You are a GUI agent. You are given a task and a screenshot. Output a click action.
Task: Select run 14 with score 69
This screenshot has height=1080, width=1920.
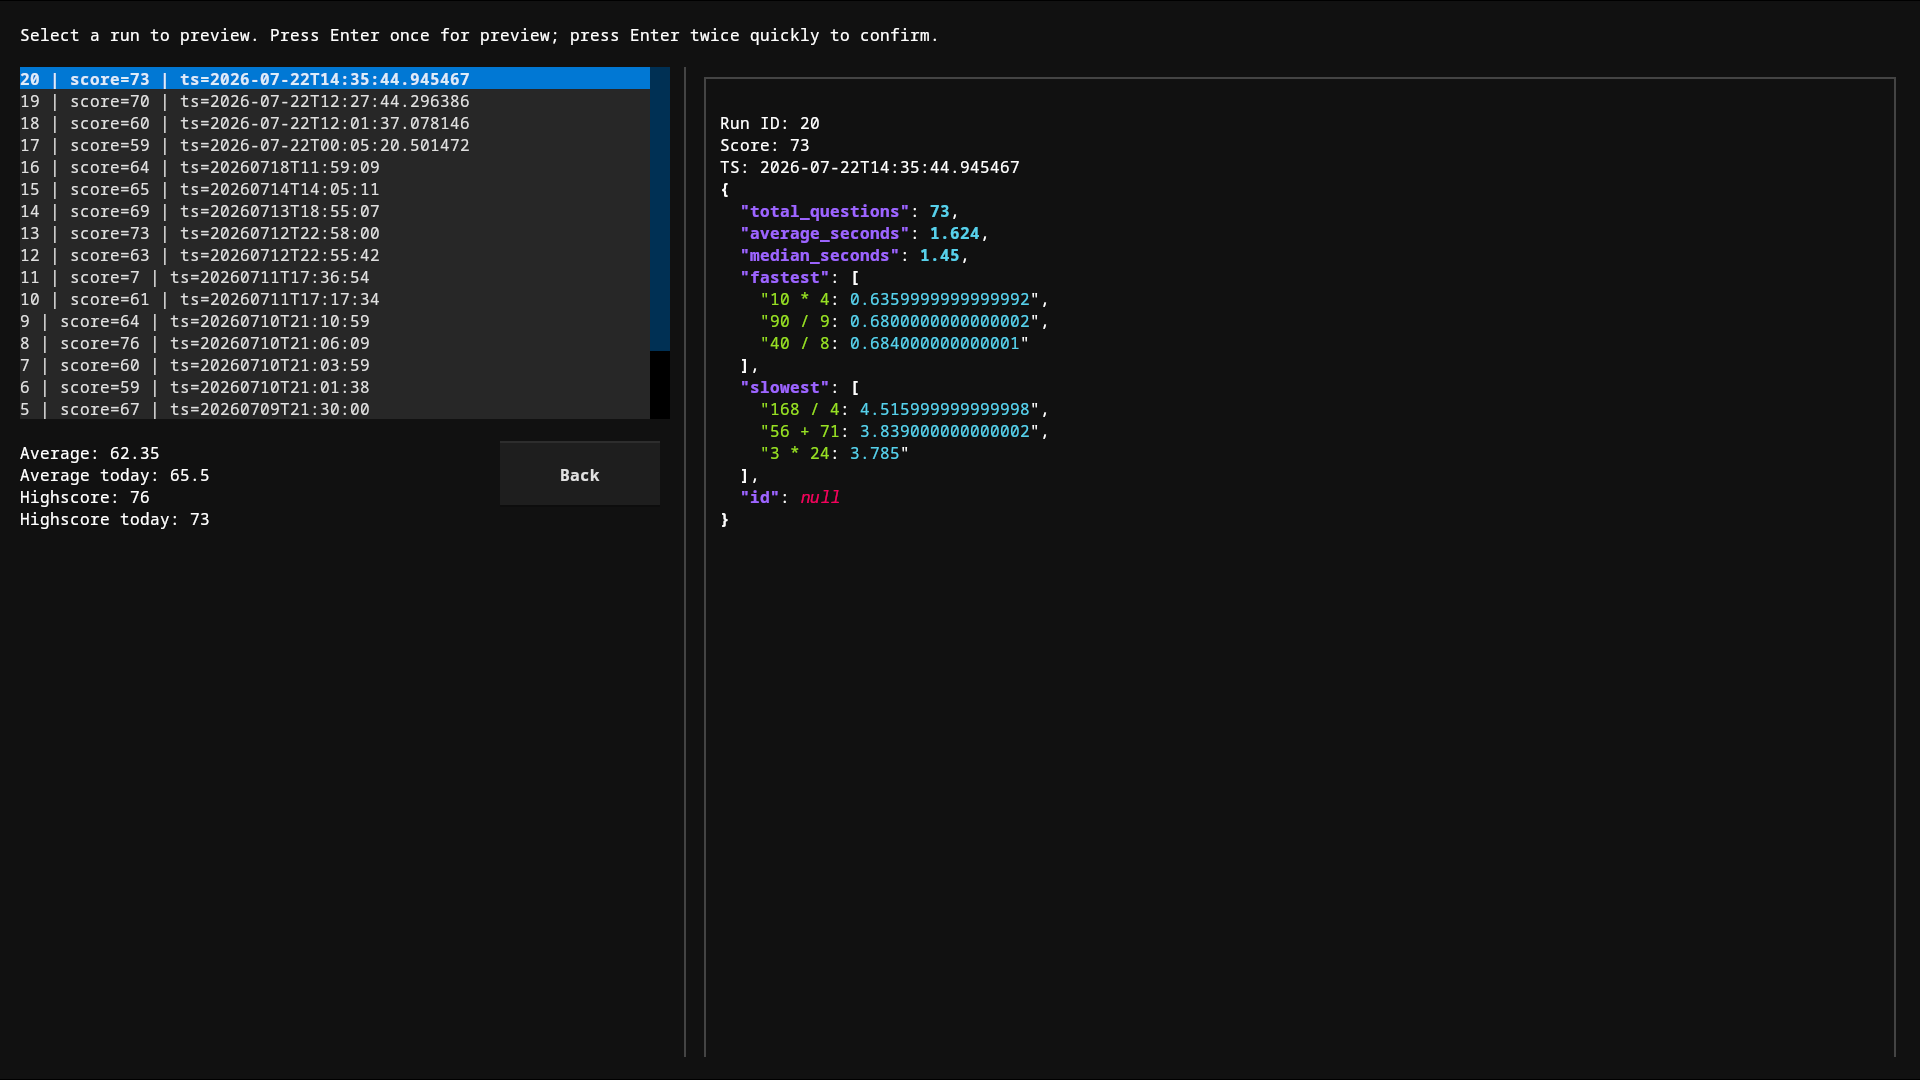click(335, 211)
